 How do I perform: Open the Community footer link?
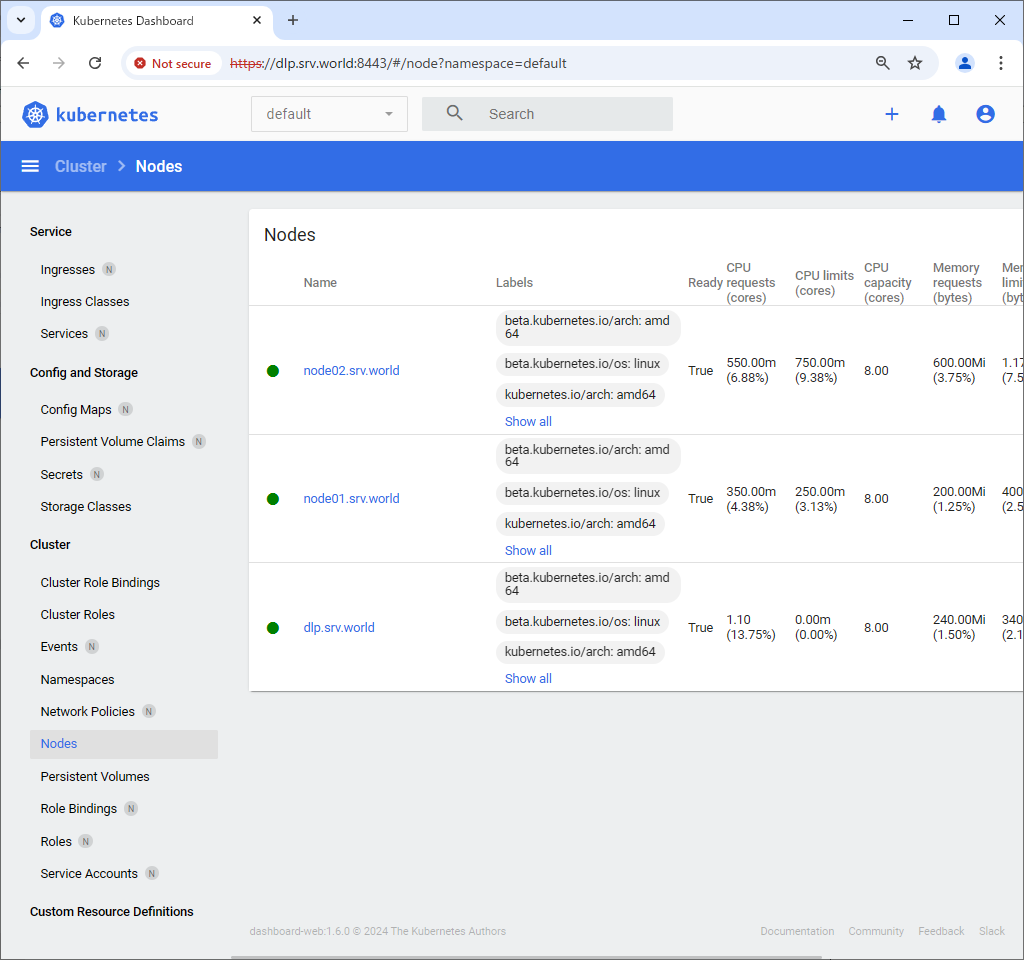coord(876,931)
